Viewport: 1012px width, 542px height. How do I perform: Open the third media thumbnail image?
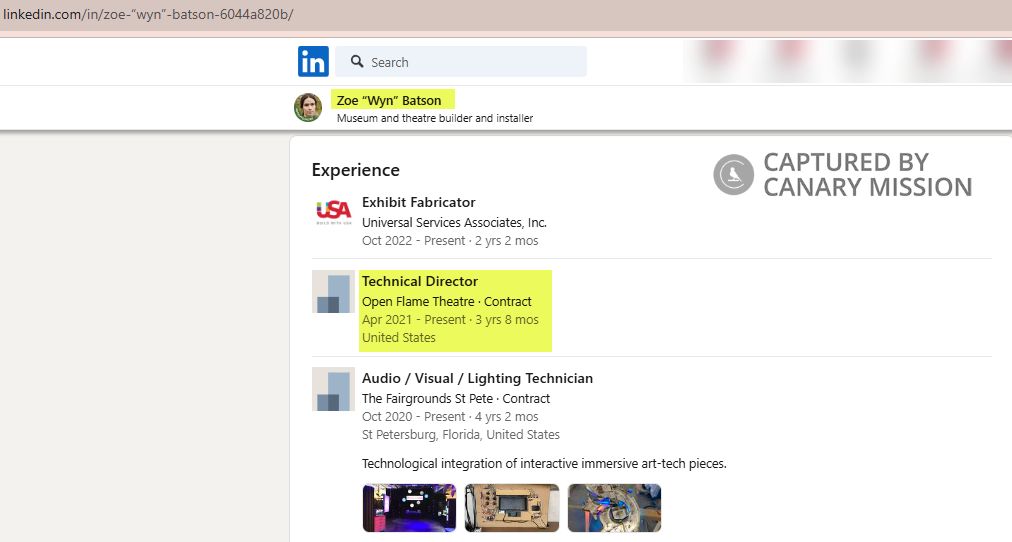tap(614, 508)
